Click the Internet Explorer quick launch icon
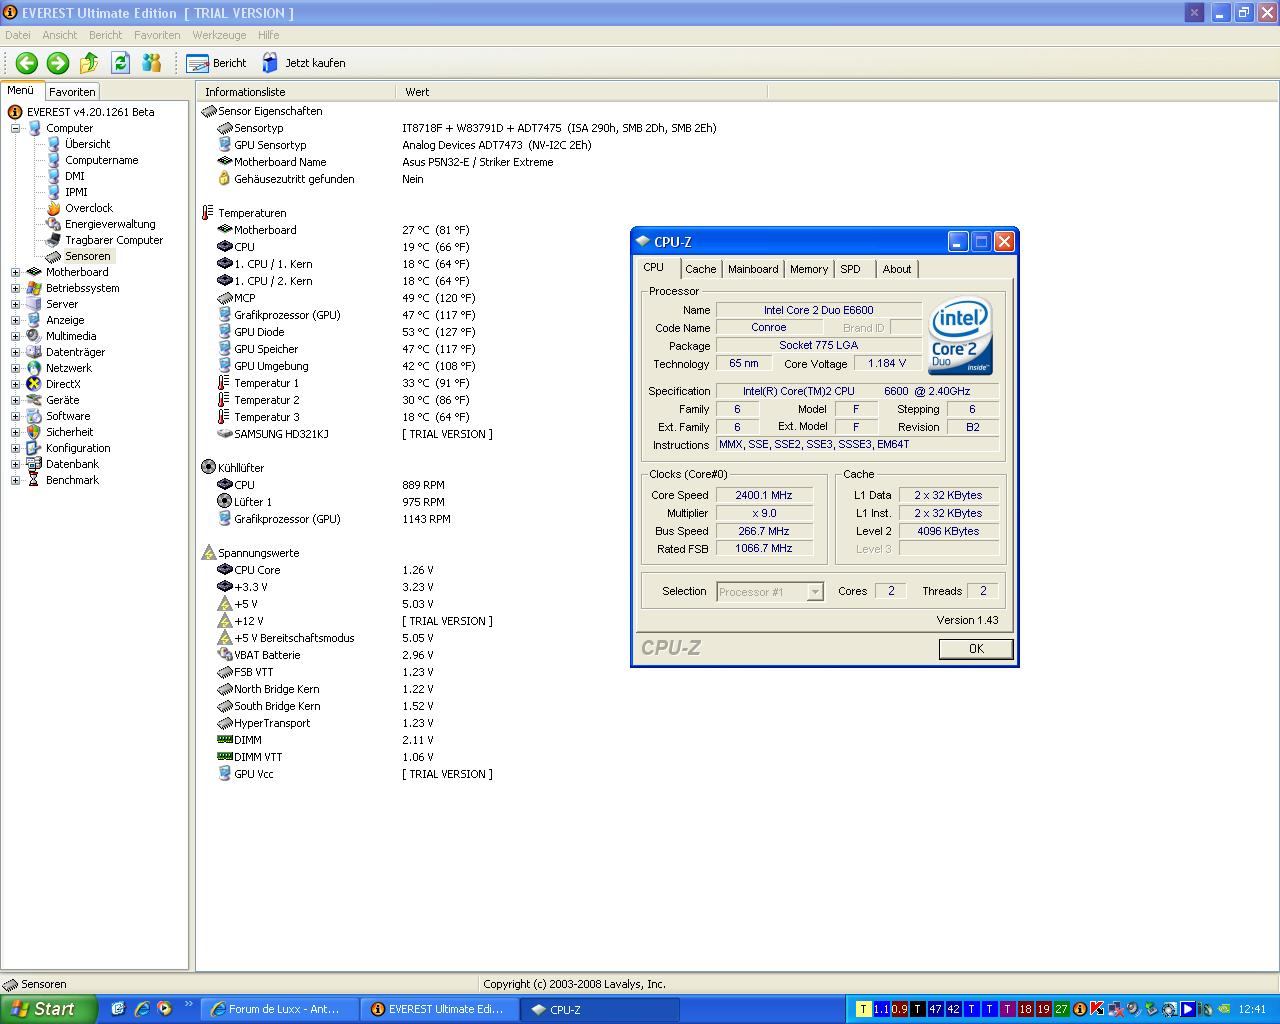Viewport: 1280px width, 1024px height. 141,1009
